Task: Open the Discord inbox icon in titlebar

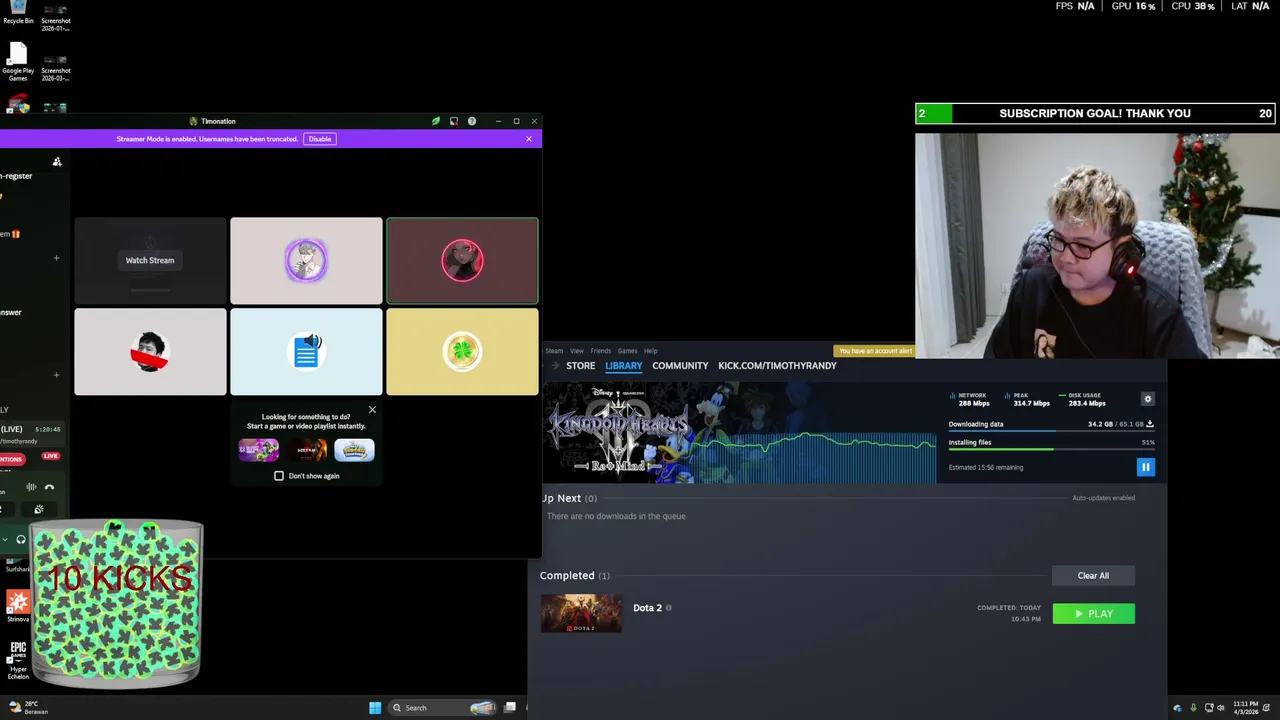Action: click(x=454, y=121)
